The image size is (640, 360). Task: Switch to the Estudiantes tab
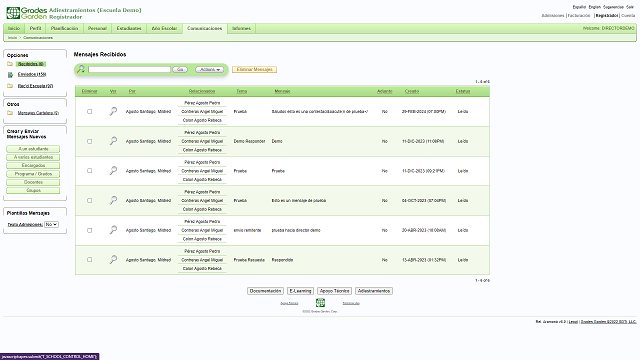pyautogui.click(x=129, y=28)
